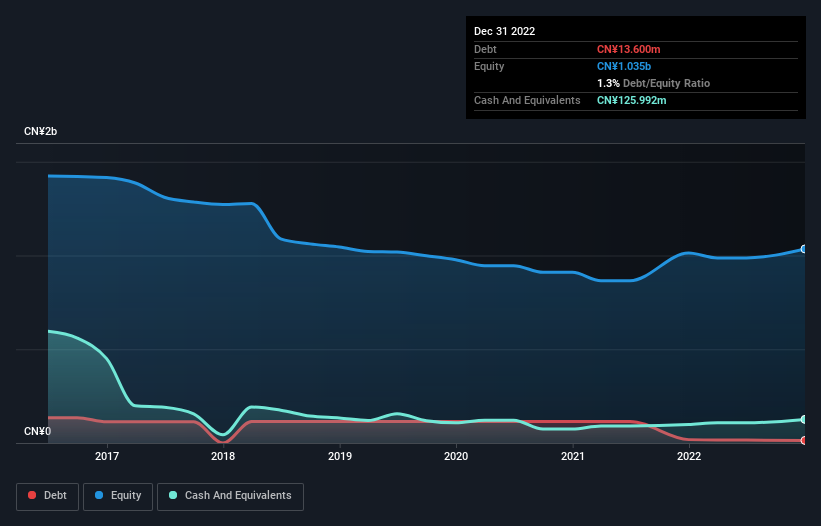Select the Equity endpoint marker at Dec 2022
Image resolution: width=821 pixels, height=526 pixels.
tap(804, 249)
